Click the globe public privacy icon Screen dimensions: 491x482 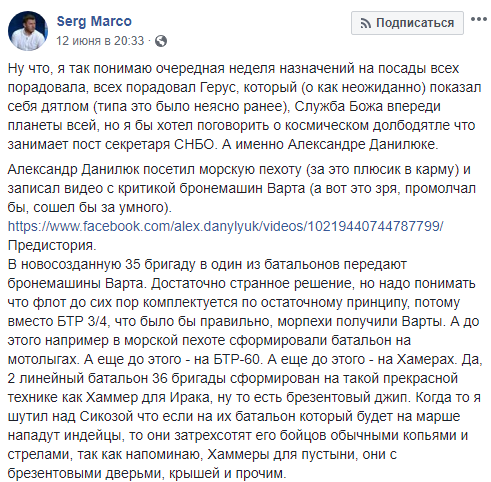161,41
